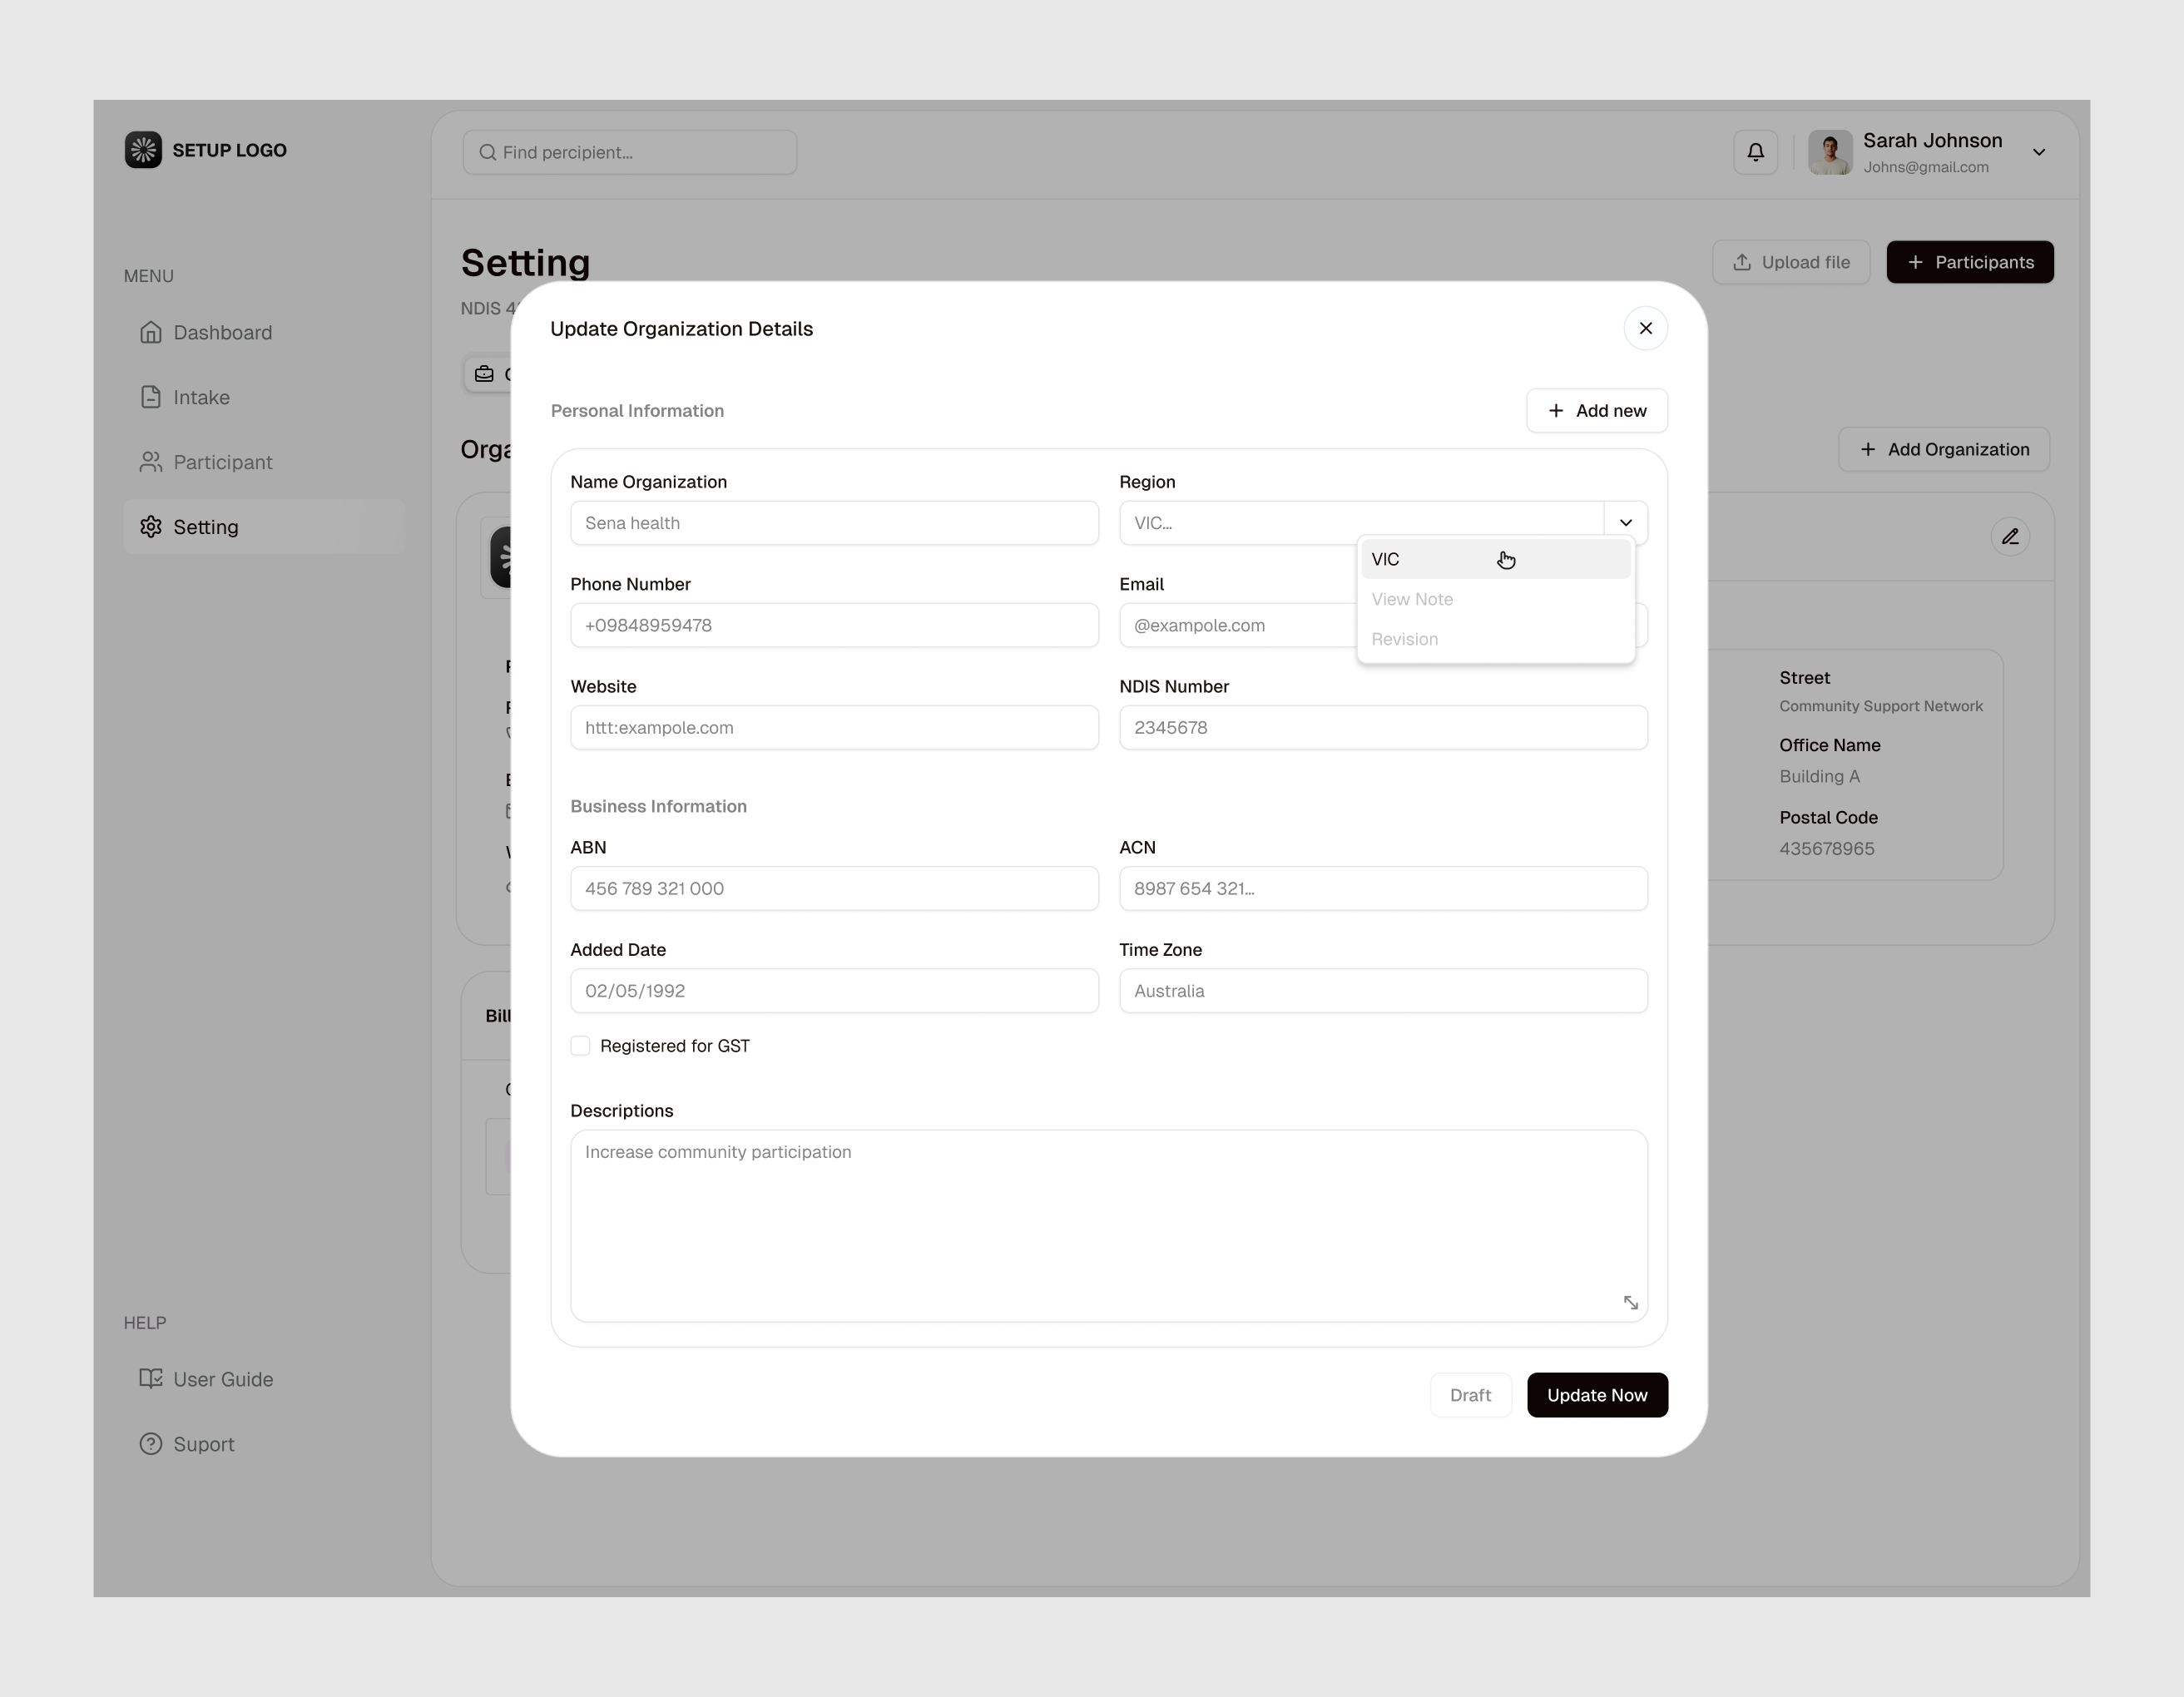Save changes as Draft
This screenshot has height=1697, width=2184.
(1470, 1394)
